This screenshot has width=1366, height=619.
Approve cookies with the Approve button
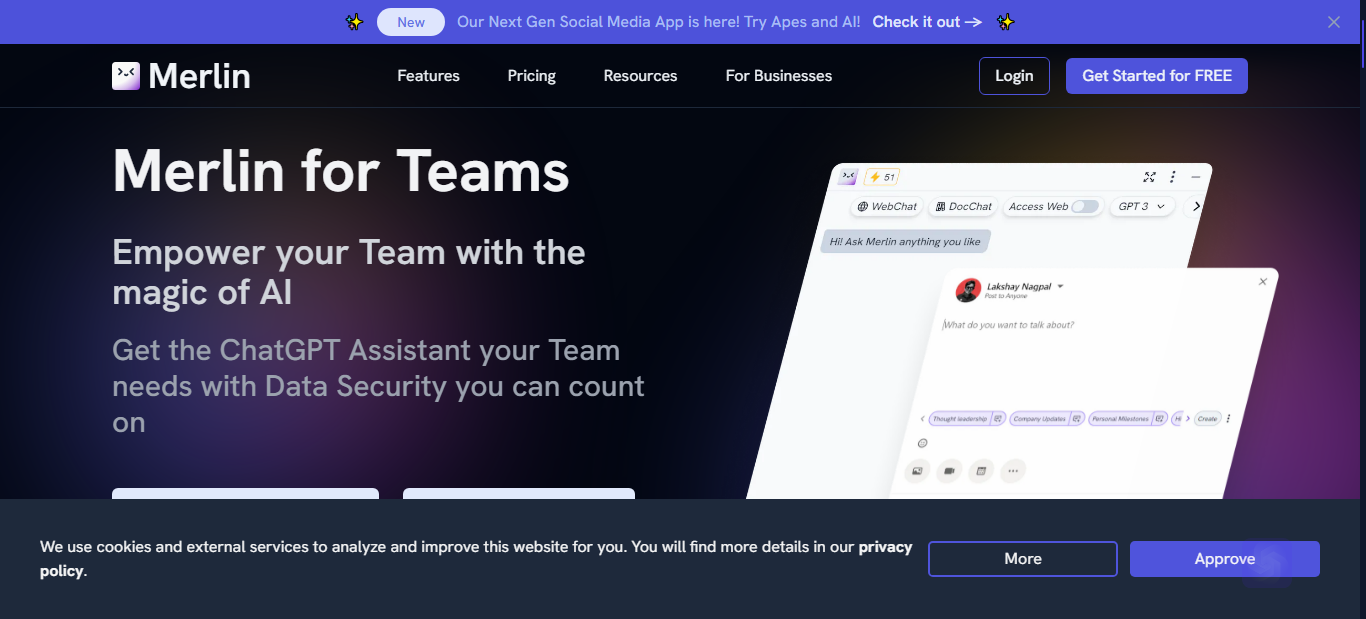[1225, 559]
